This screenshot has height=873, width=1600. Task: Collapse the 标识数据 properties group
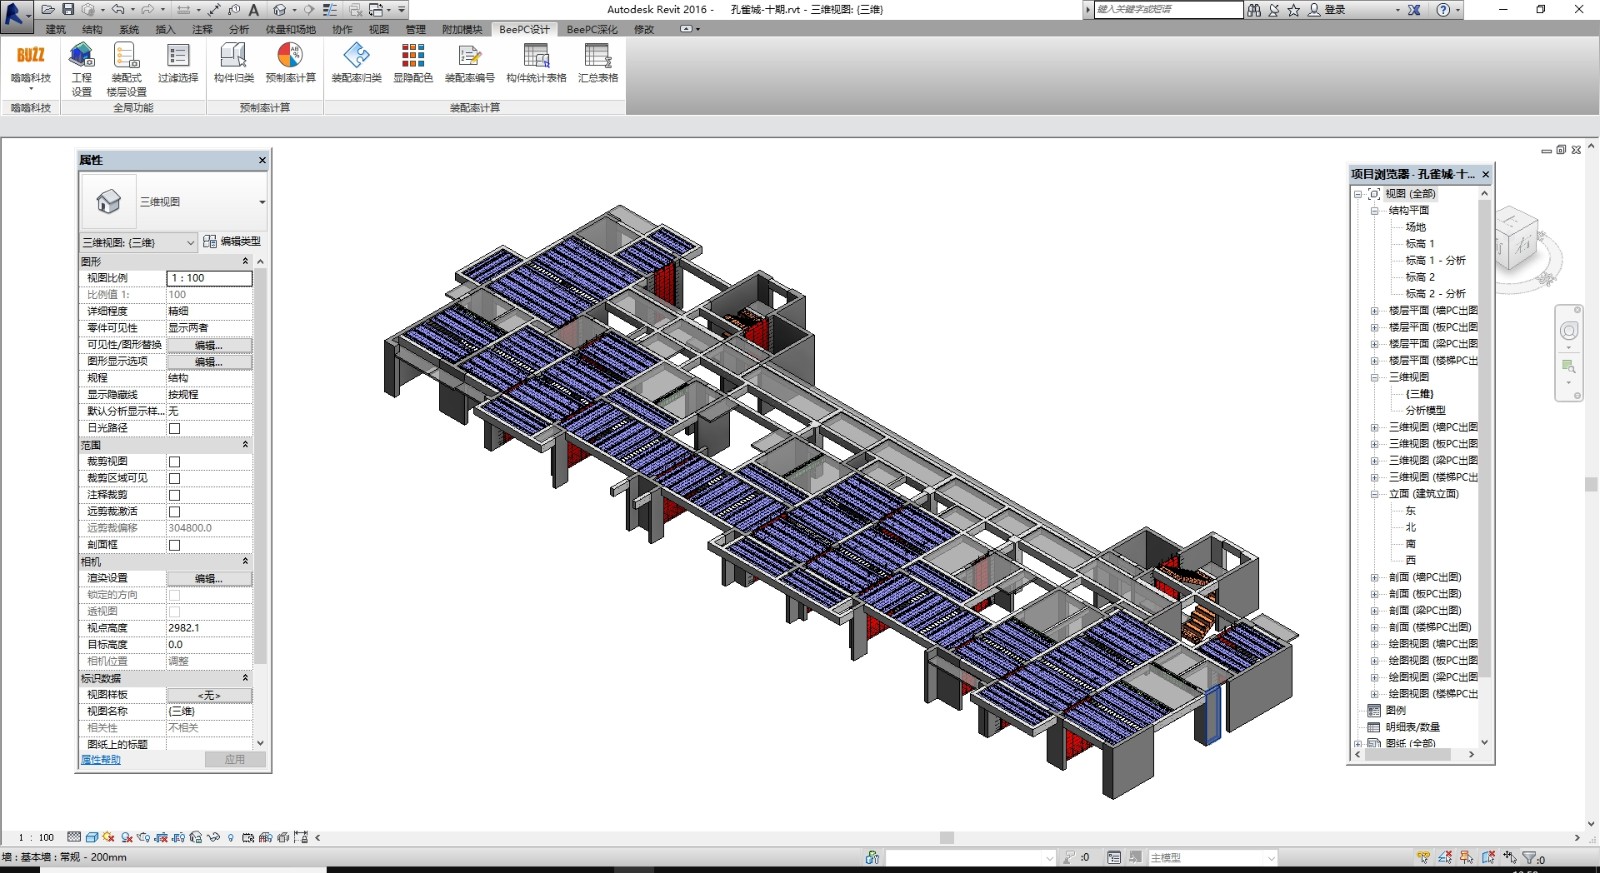(x=245, y=678)
